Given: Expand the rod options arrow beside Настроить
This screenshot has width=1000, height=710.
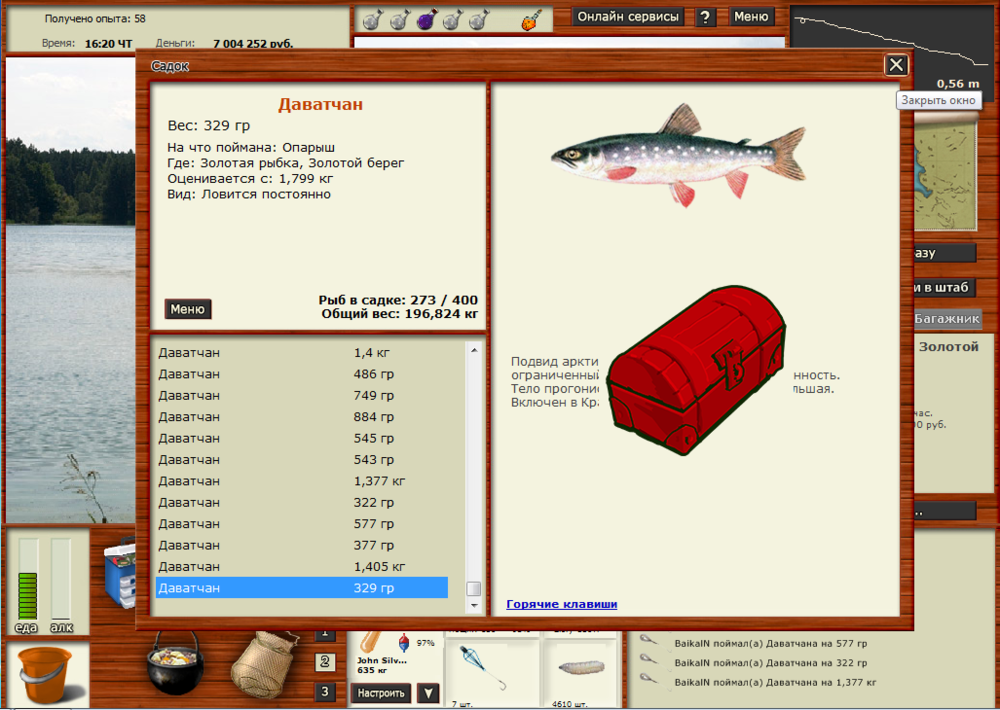Looking at the screenshot, I should [x=428, y=692].
